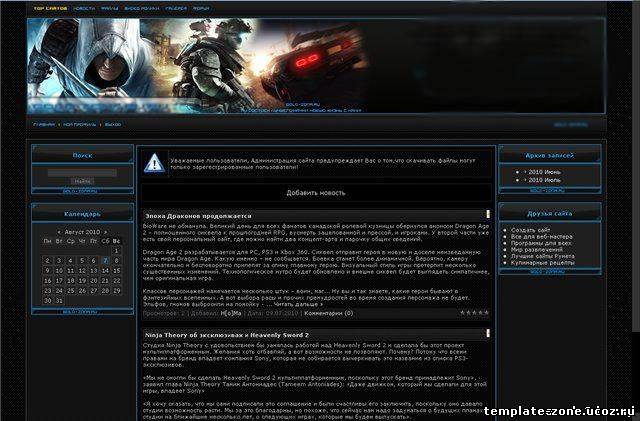The width and height of the screenshot is (640, 421).
Task: Open 'Мой профиль' link
Action: click(80, 125)
